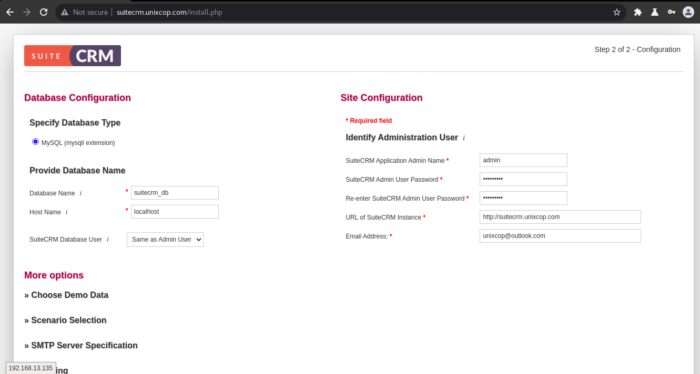Click SuiteCRM Application Admin Name field

pos(523,160)
